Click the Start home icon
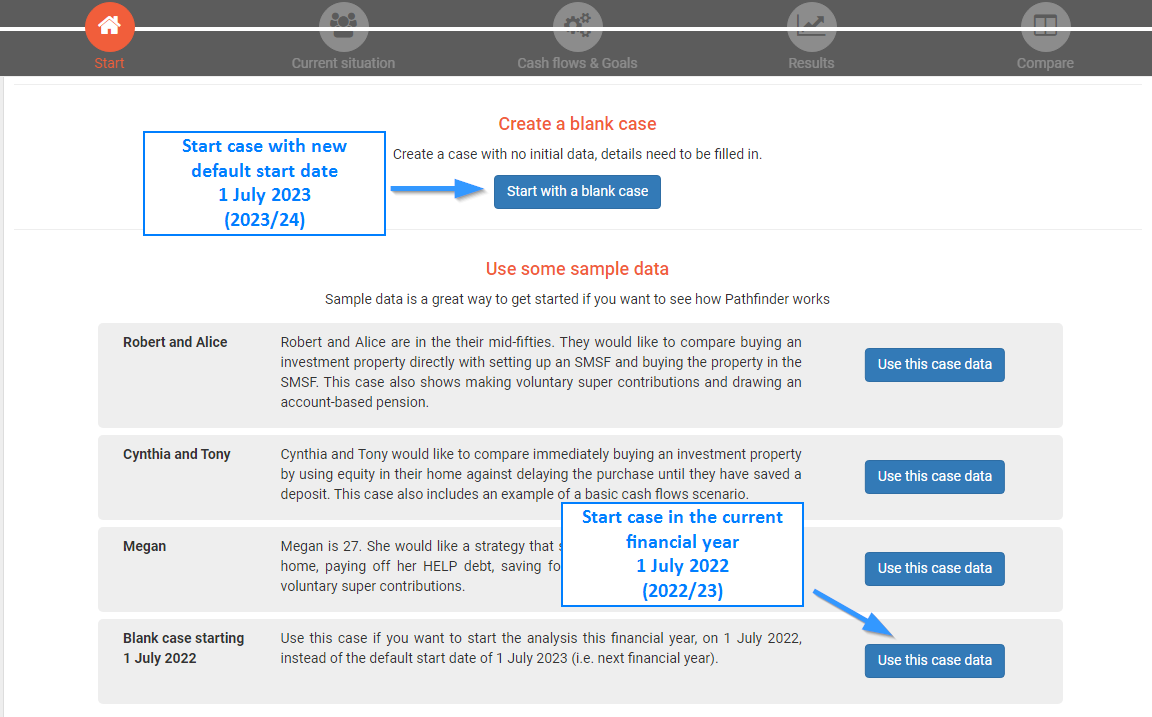Screen dimensions: 1152x717 (110, 26)
